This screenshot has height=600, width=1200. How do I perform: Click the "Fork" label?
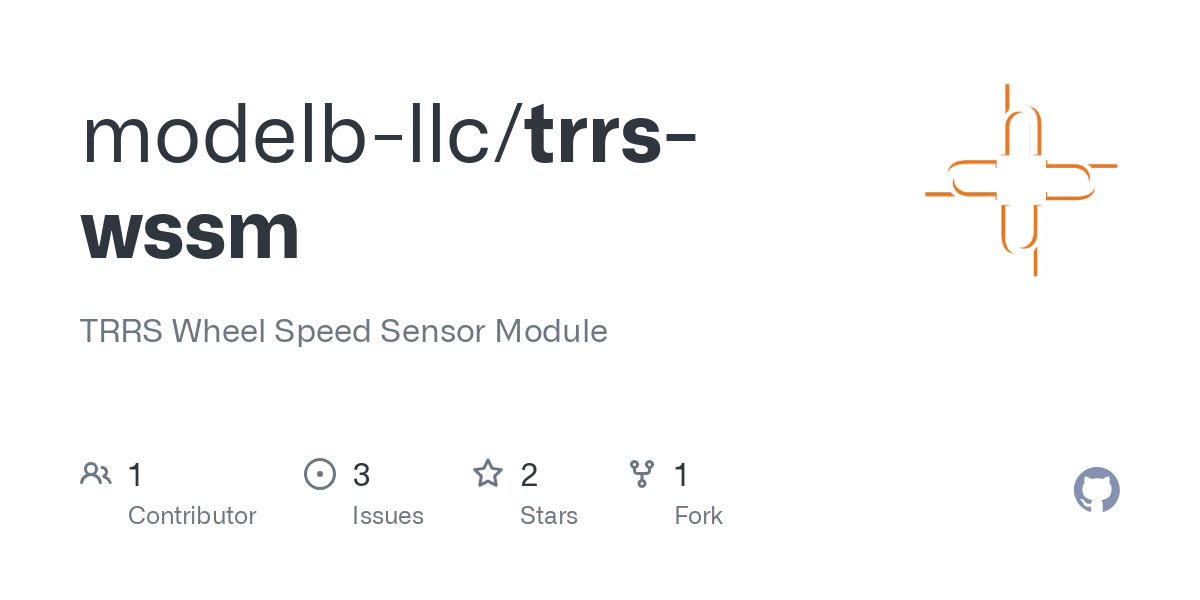click(x=698, y=516)
